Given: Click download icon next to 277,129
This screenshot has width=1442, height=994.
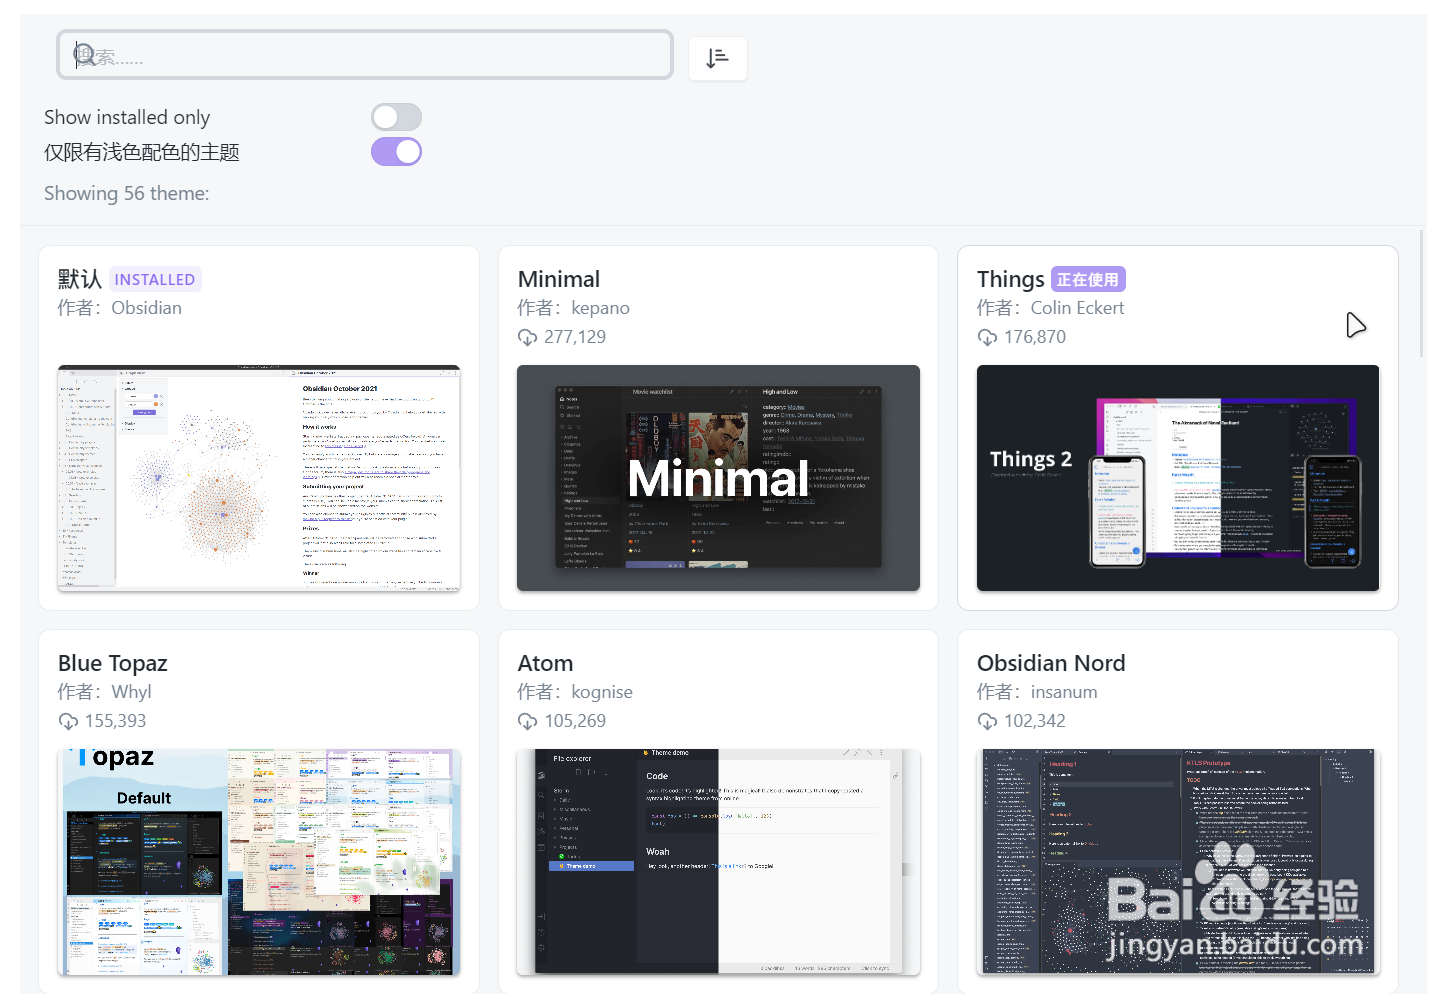Looking at the screenshot, I should (528, 337).
